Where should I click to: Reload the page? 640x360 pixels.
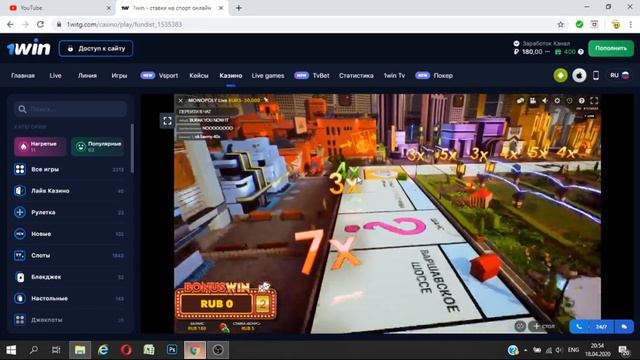pyautogui.click(x=40, y=24)
